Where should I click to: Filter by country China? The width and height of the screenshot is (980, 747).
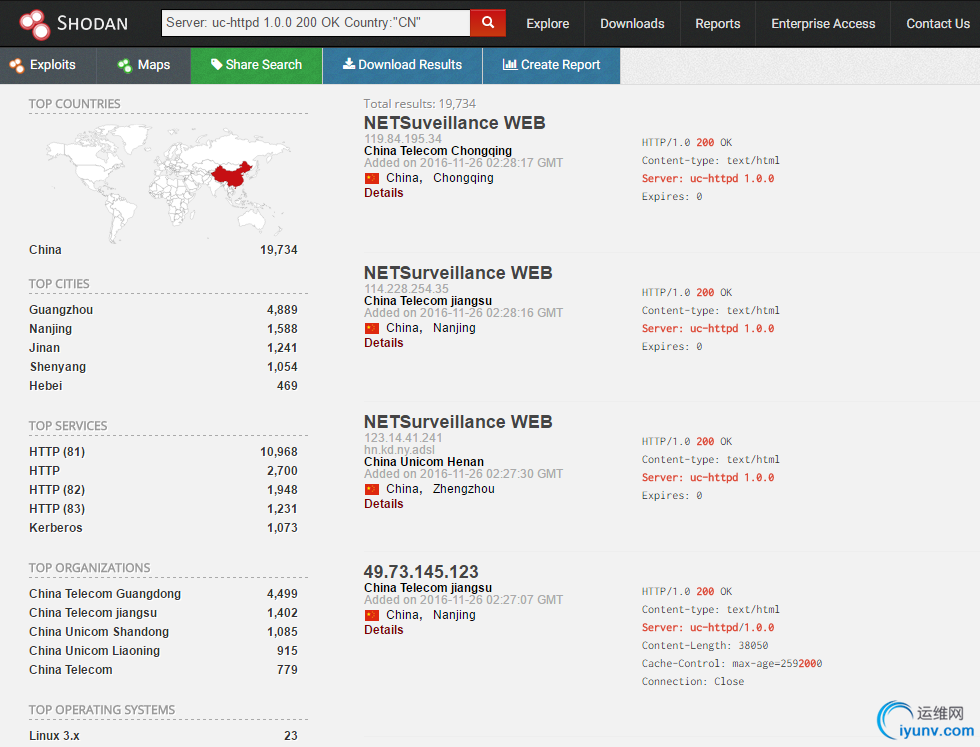pyautogui.click(x=45, y=250)
